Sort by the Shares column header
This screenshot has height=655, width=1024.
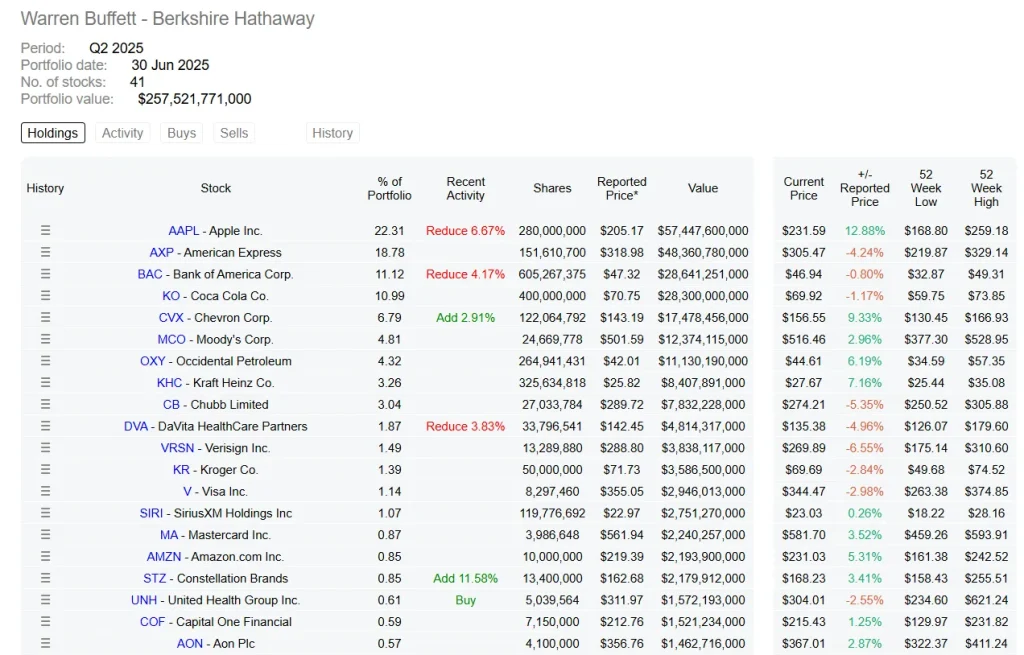coord(552,188)
